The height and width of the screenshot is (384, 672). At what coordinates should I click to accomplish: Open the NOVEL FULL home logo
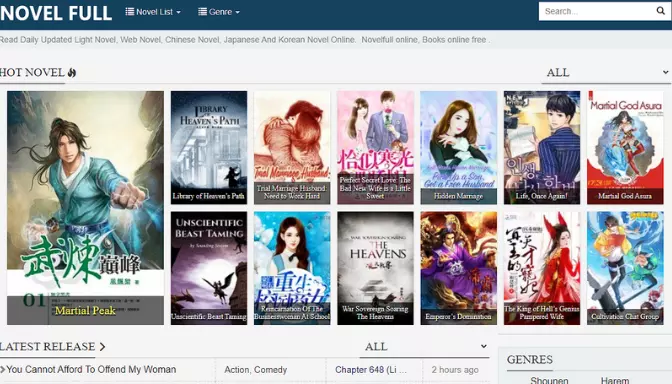point(56,13)
